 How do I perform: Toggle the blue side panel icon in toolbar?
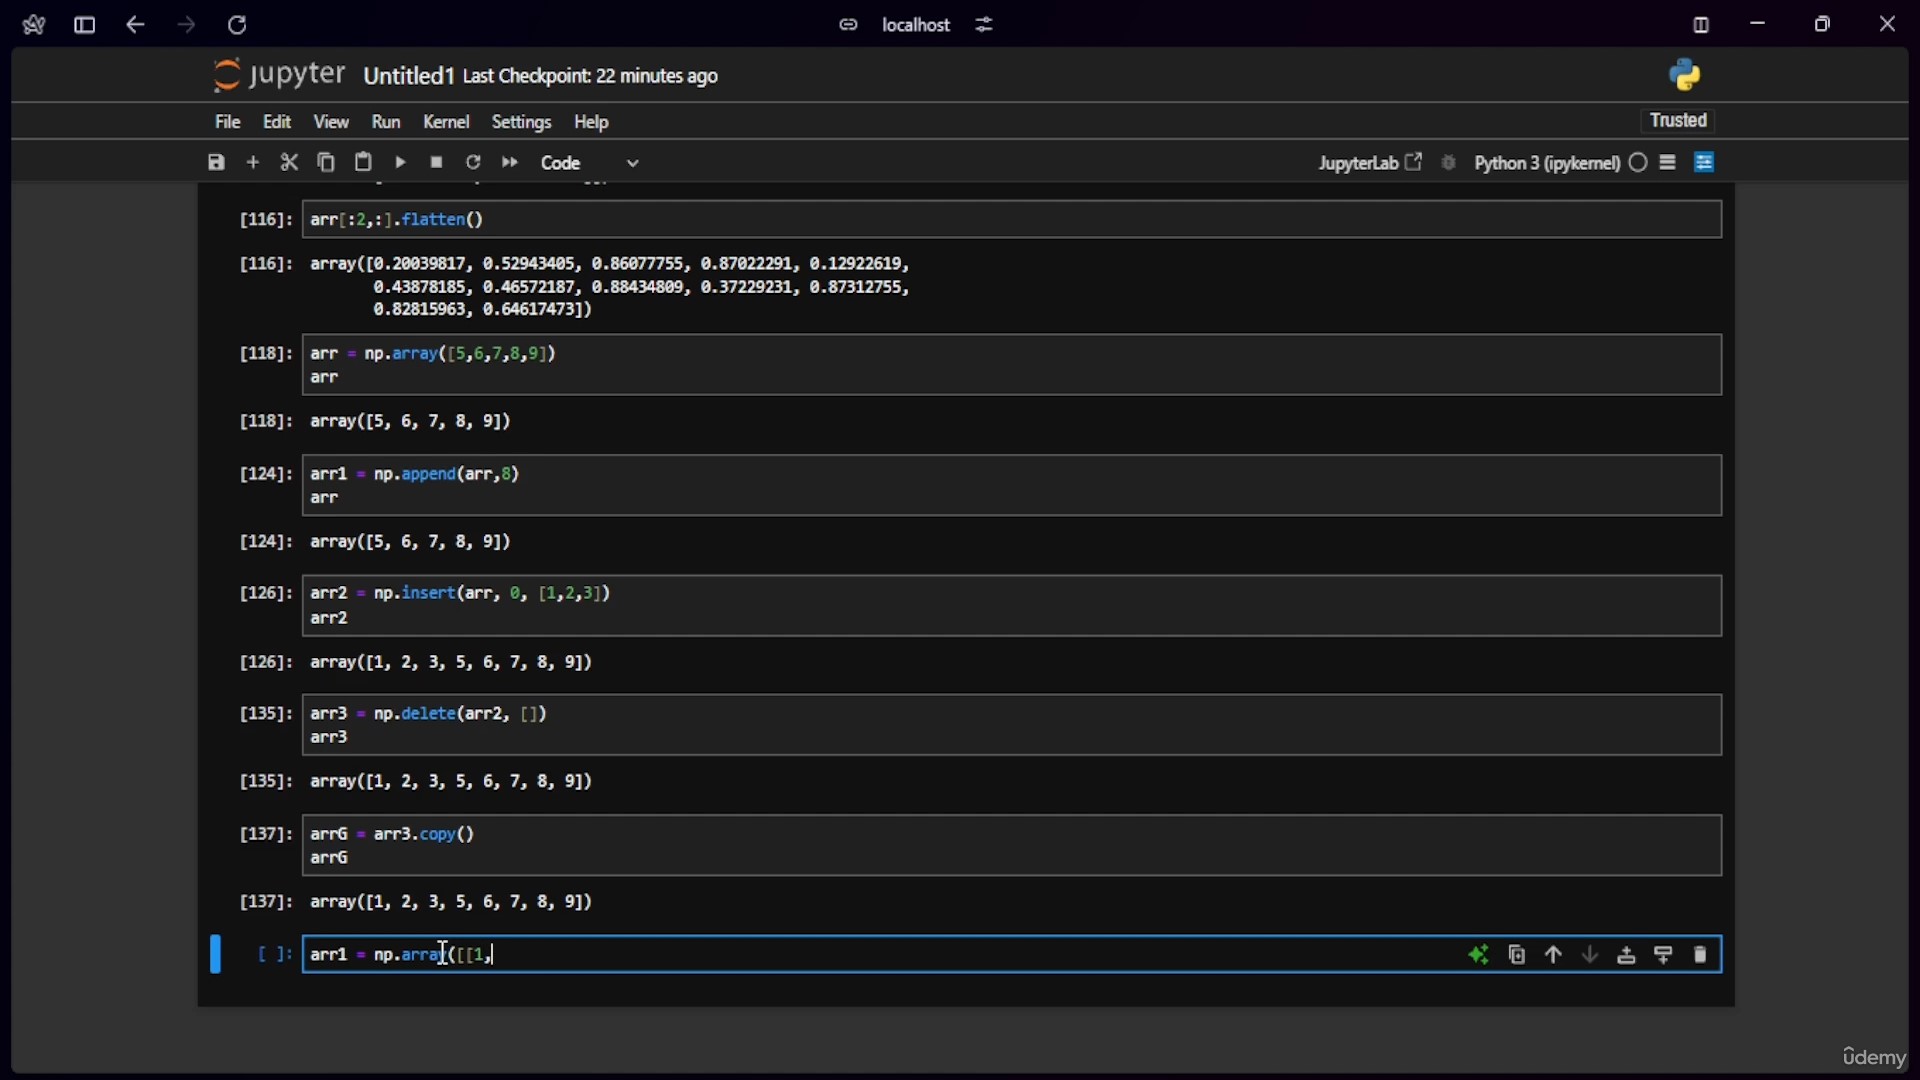tap(1705, 162)
